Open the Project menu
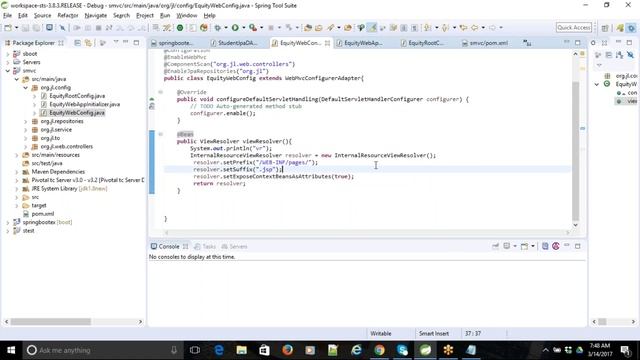 [145, 16]
